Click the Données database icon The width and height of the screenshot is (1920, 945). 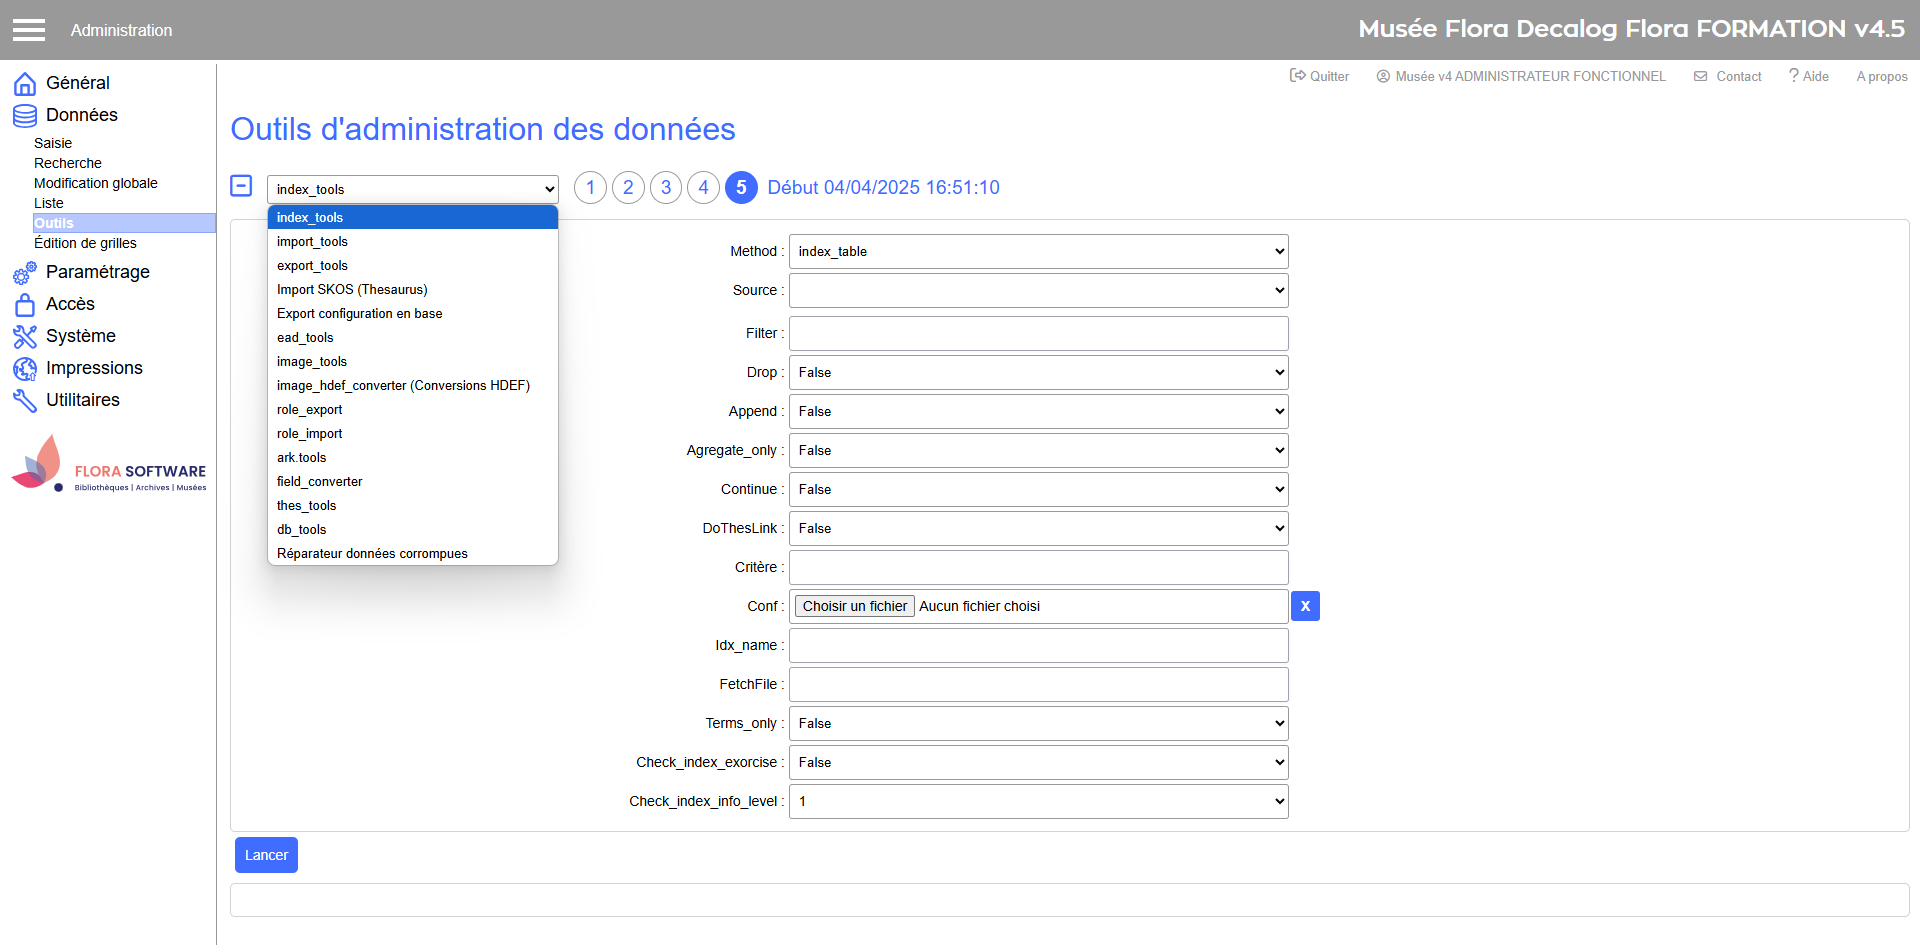coord(25,116)
